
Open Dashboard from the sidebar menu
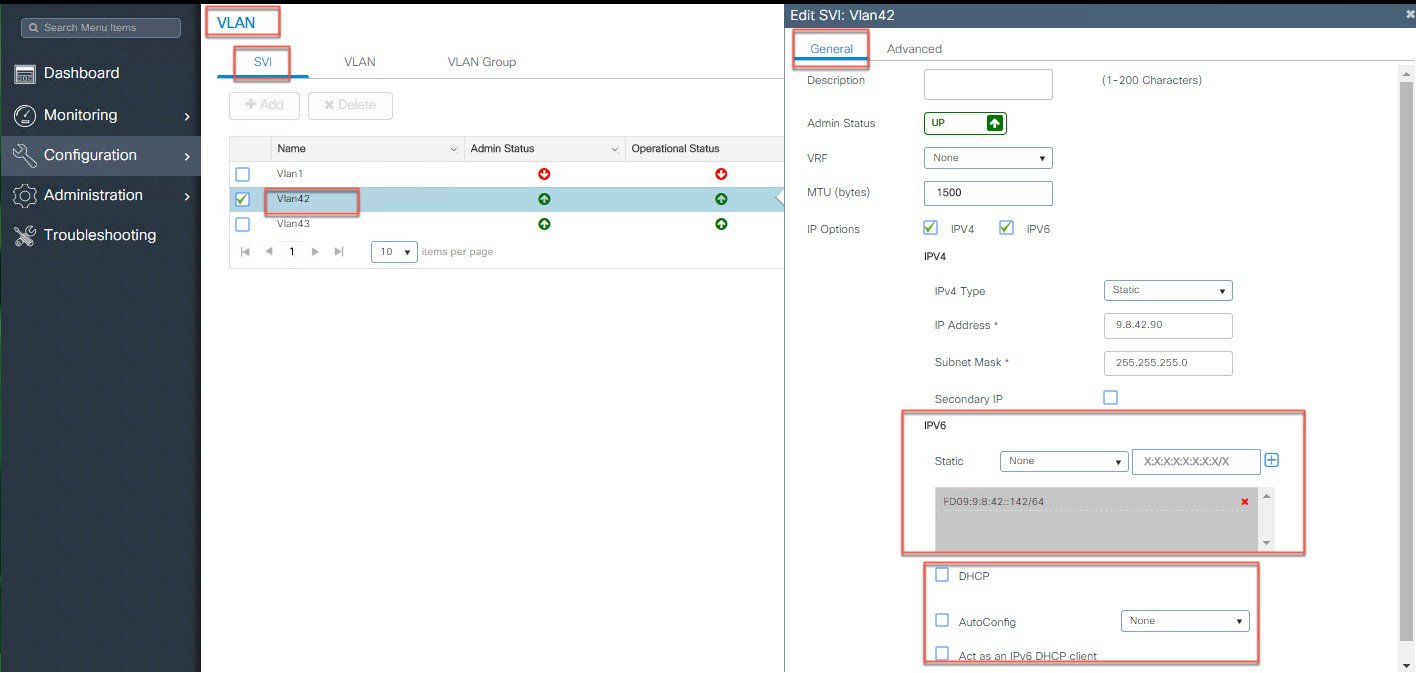[x=81, y=73]
